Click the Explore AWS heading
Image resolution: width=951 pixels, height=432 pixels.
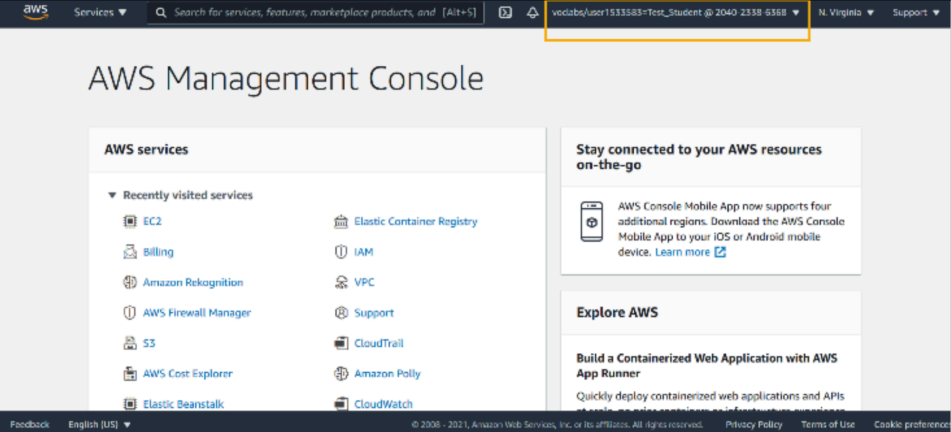pyautogui.click(x=617, y=312)
